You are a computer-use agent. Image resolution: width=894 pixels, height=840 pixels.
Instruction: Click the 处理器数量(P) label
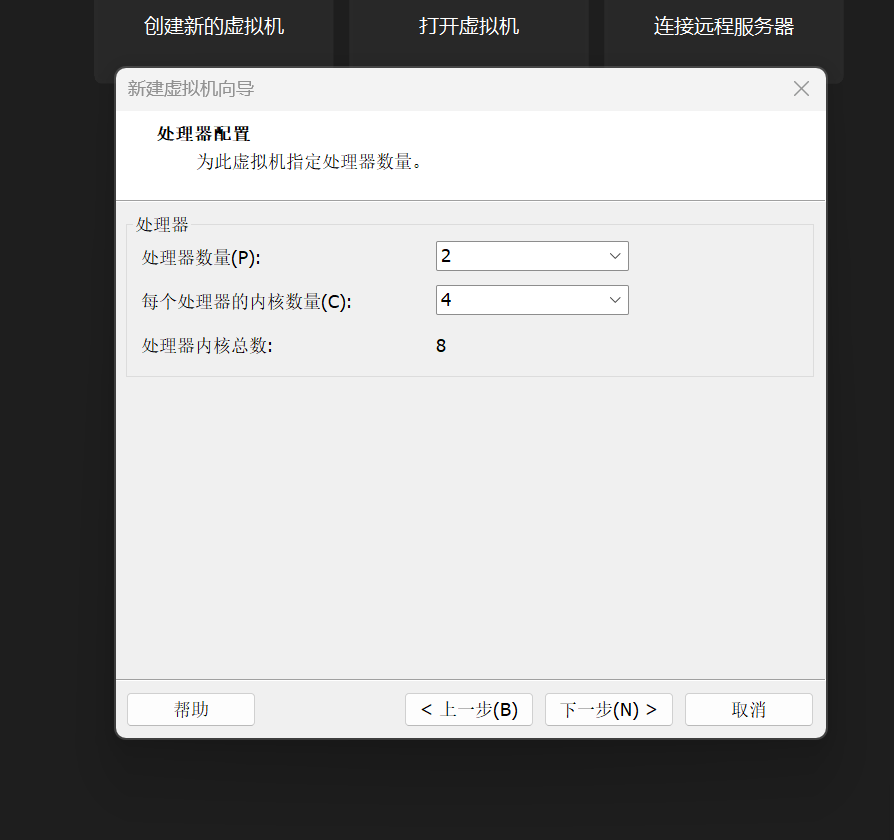tap(201, 258)
